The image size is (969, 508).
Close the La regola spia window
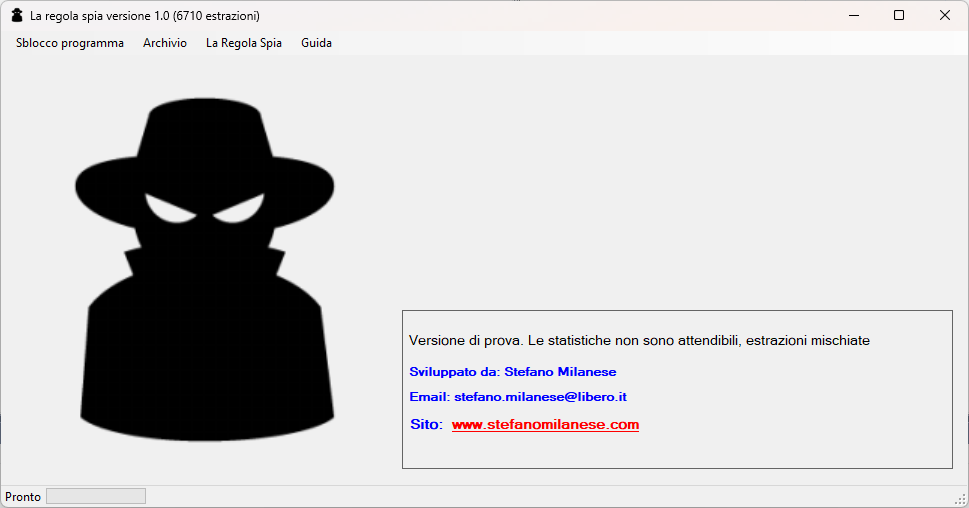coord(945,15)
